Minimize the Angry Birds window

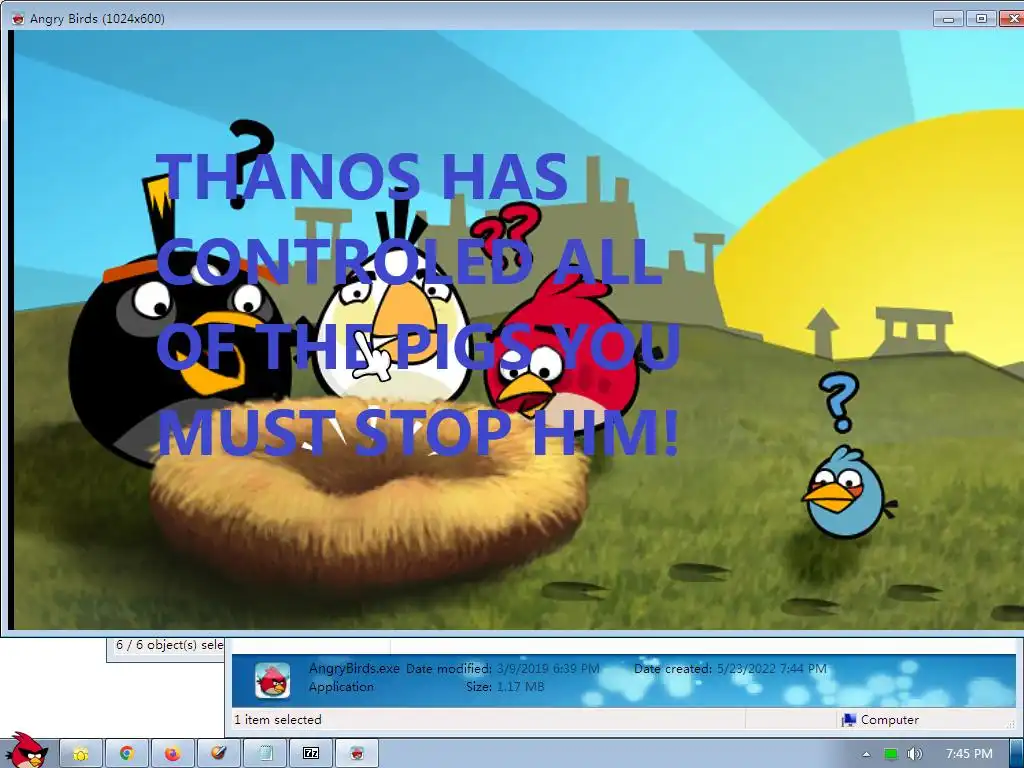click(x=948, y=18)
